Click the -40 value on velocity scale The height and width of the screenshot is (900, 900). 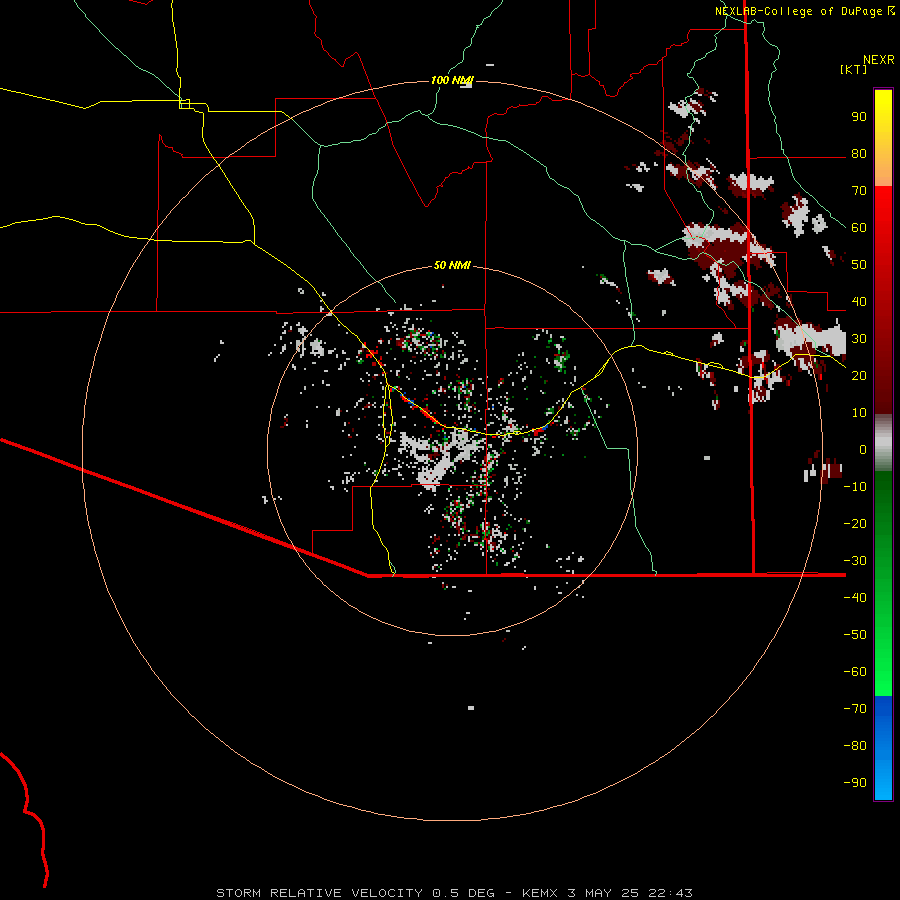coord(855,598)
